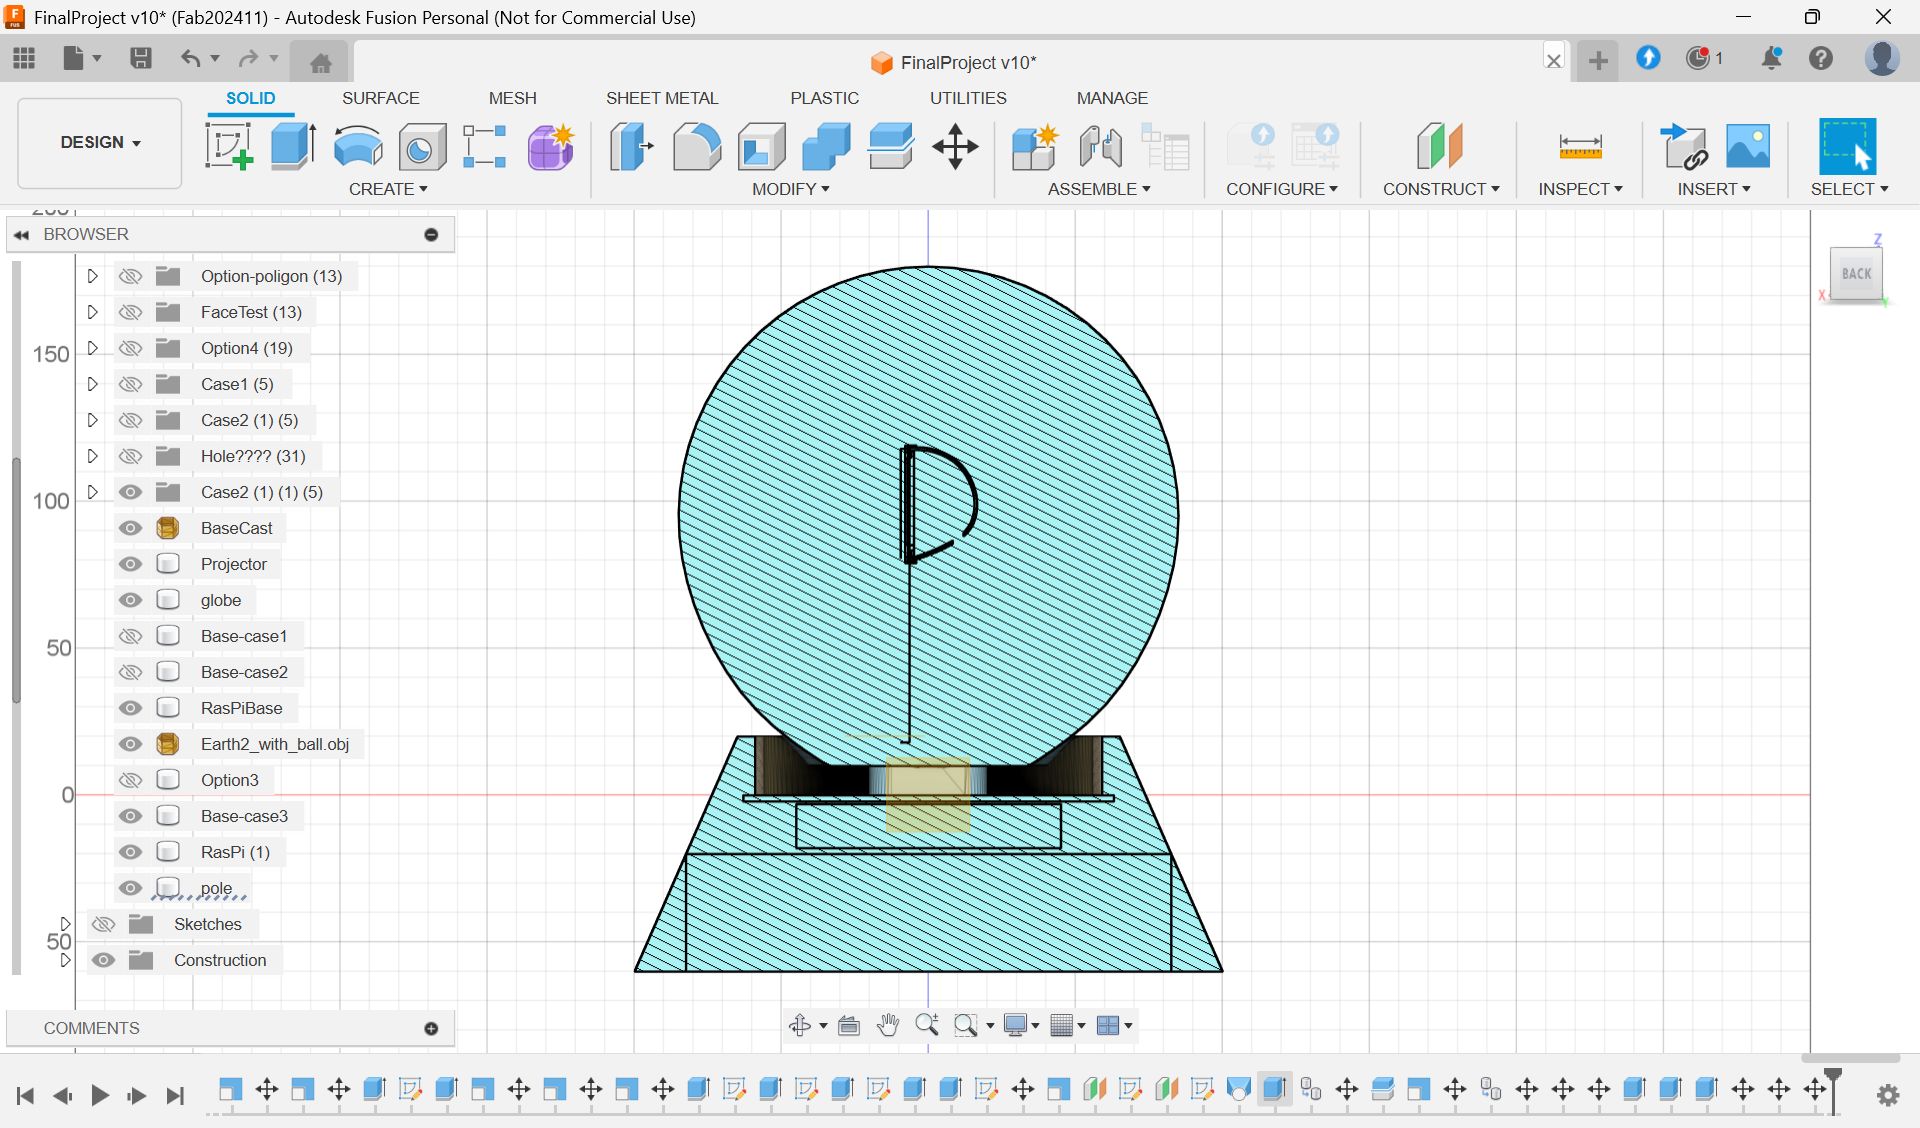The width and height of the screenshot is (1920, 1128).
Task: Open the notifications bell
Action: 1771,59
